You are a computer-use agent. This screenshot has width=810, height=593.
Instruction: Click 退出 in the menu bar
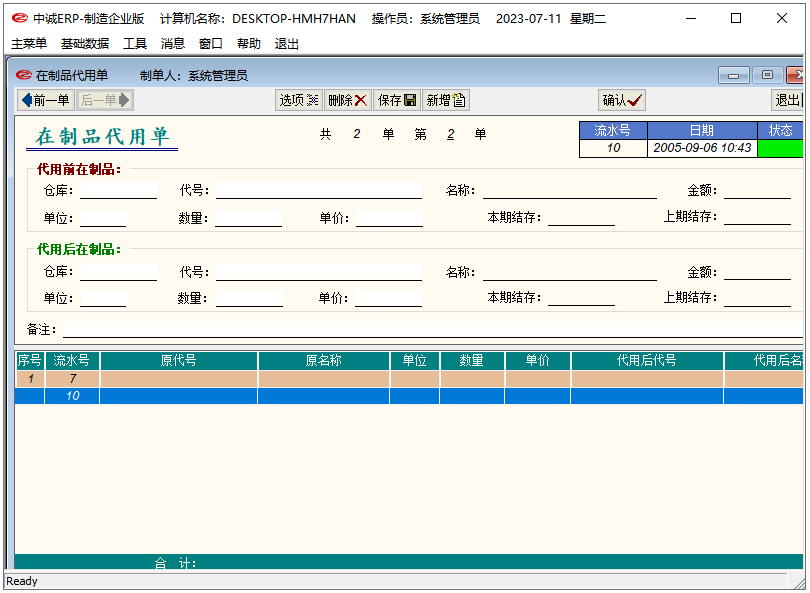tap(287, 43)
